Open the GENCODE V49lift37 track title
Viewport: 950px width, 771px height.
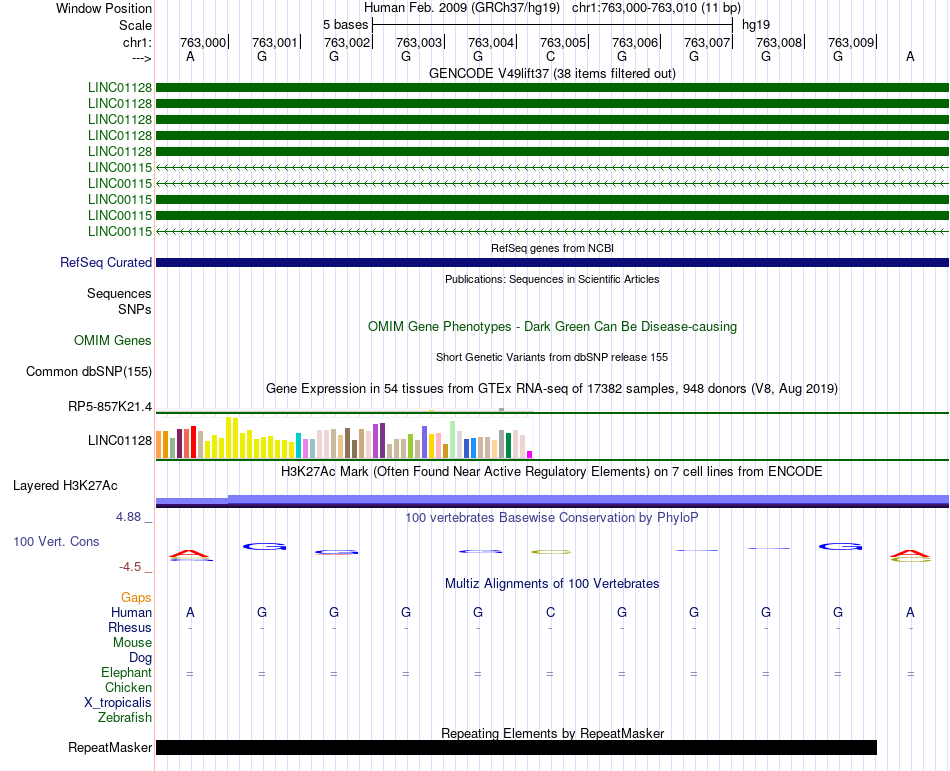click(x=552, y=73)
